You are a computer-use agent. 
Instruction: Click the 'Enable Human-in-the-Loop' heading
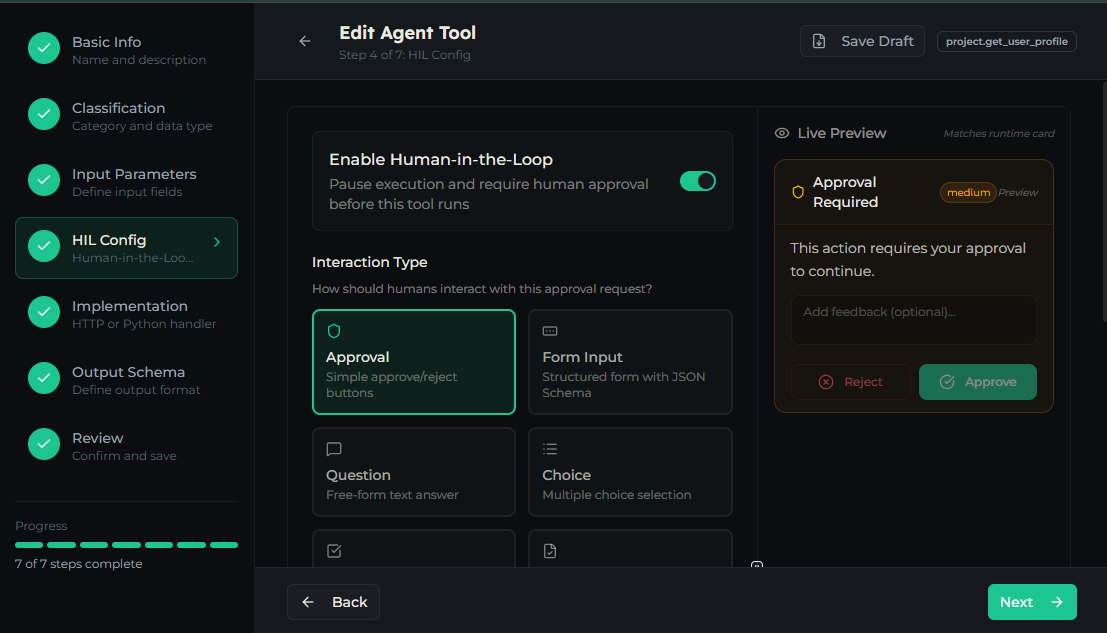(441, 159)
